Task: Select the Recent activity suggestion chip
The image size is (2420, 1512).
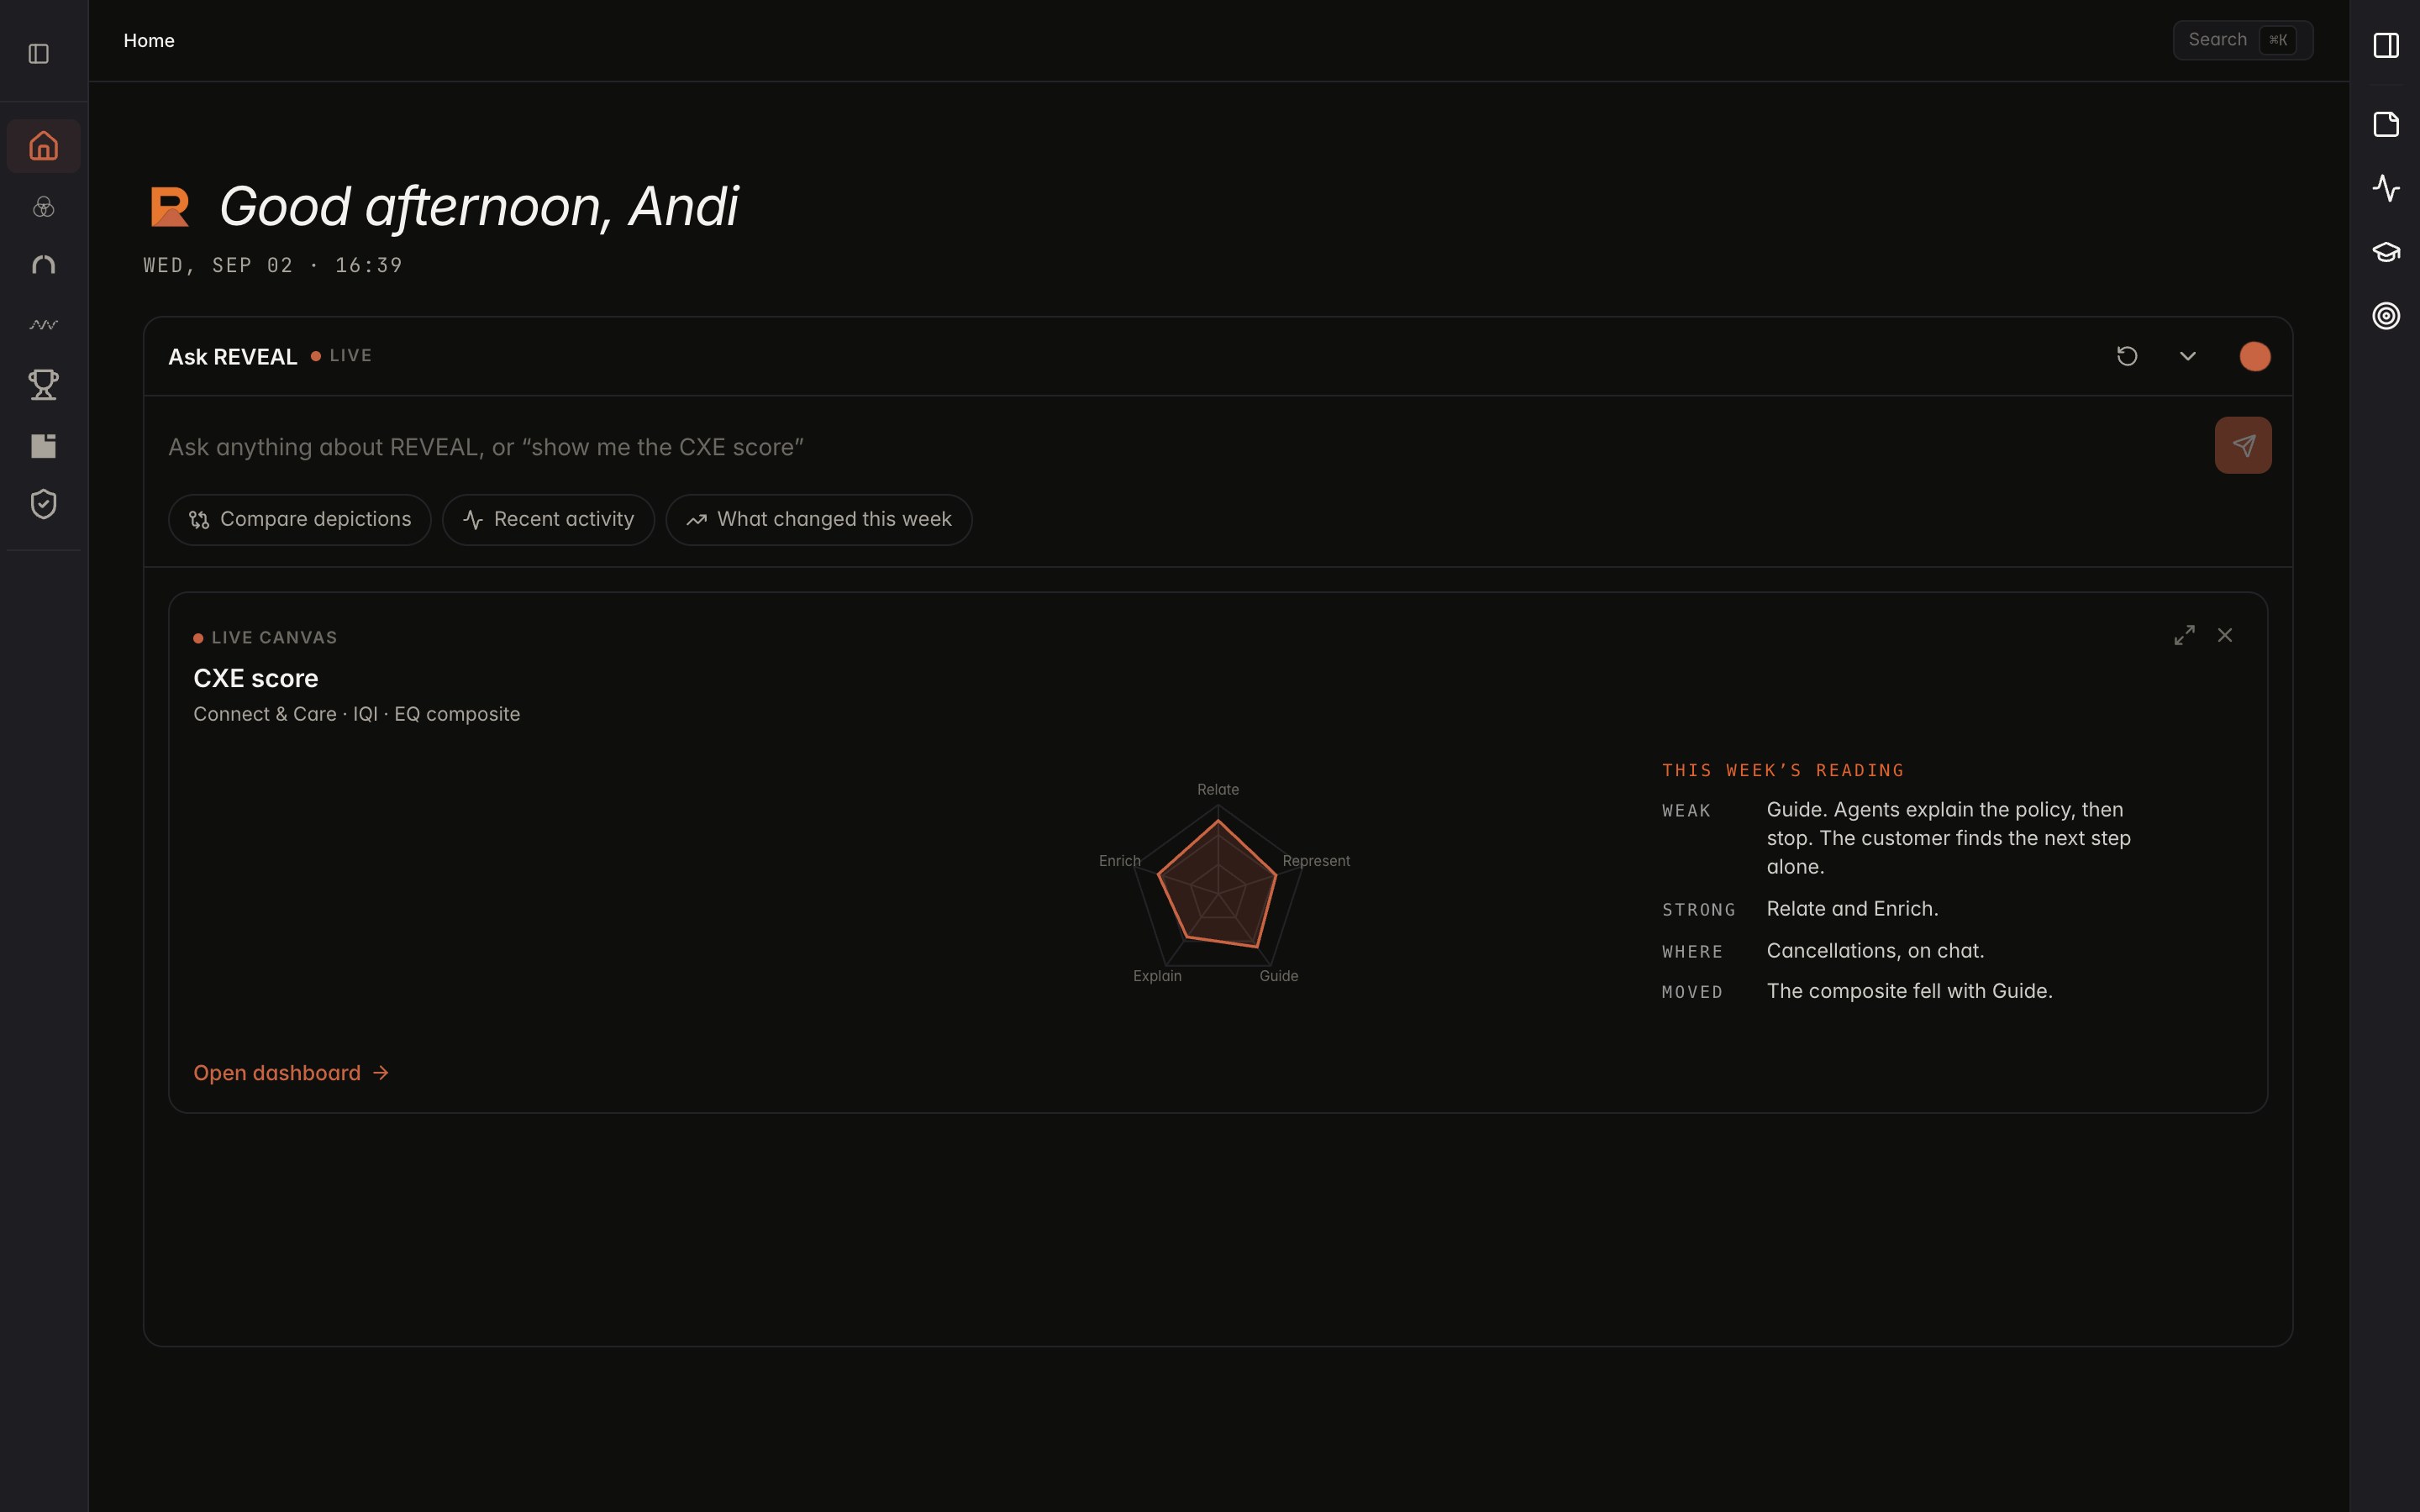Action: [548, 520]
